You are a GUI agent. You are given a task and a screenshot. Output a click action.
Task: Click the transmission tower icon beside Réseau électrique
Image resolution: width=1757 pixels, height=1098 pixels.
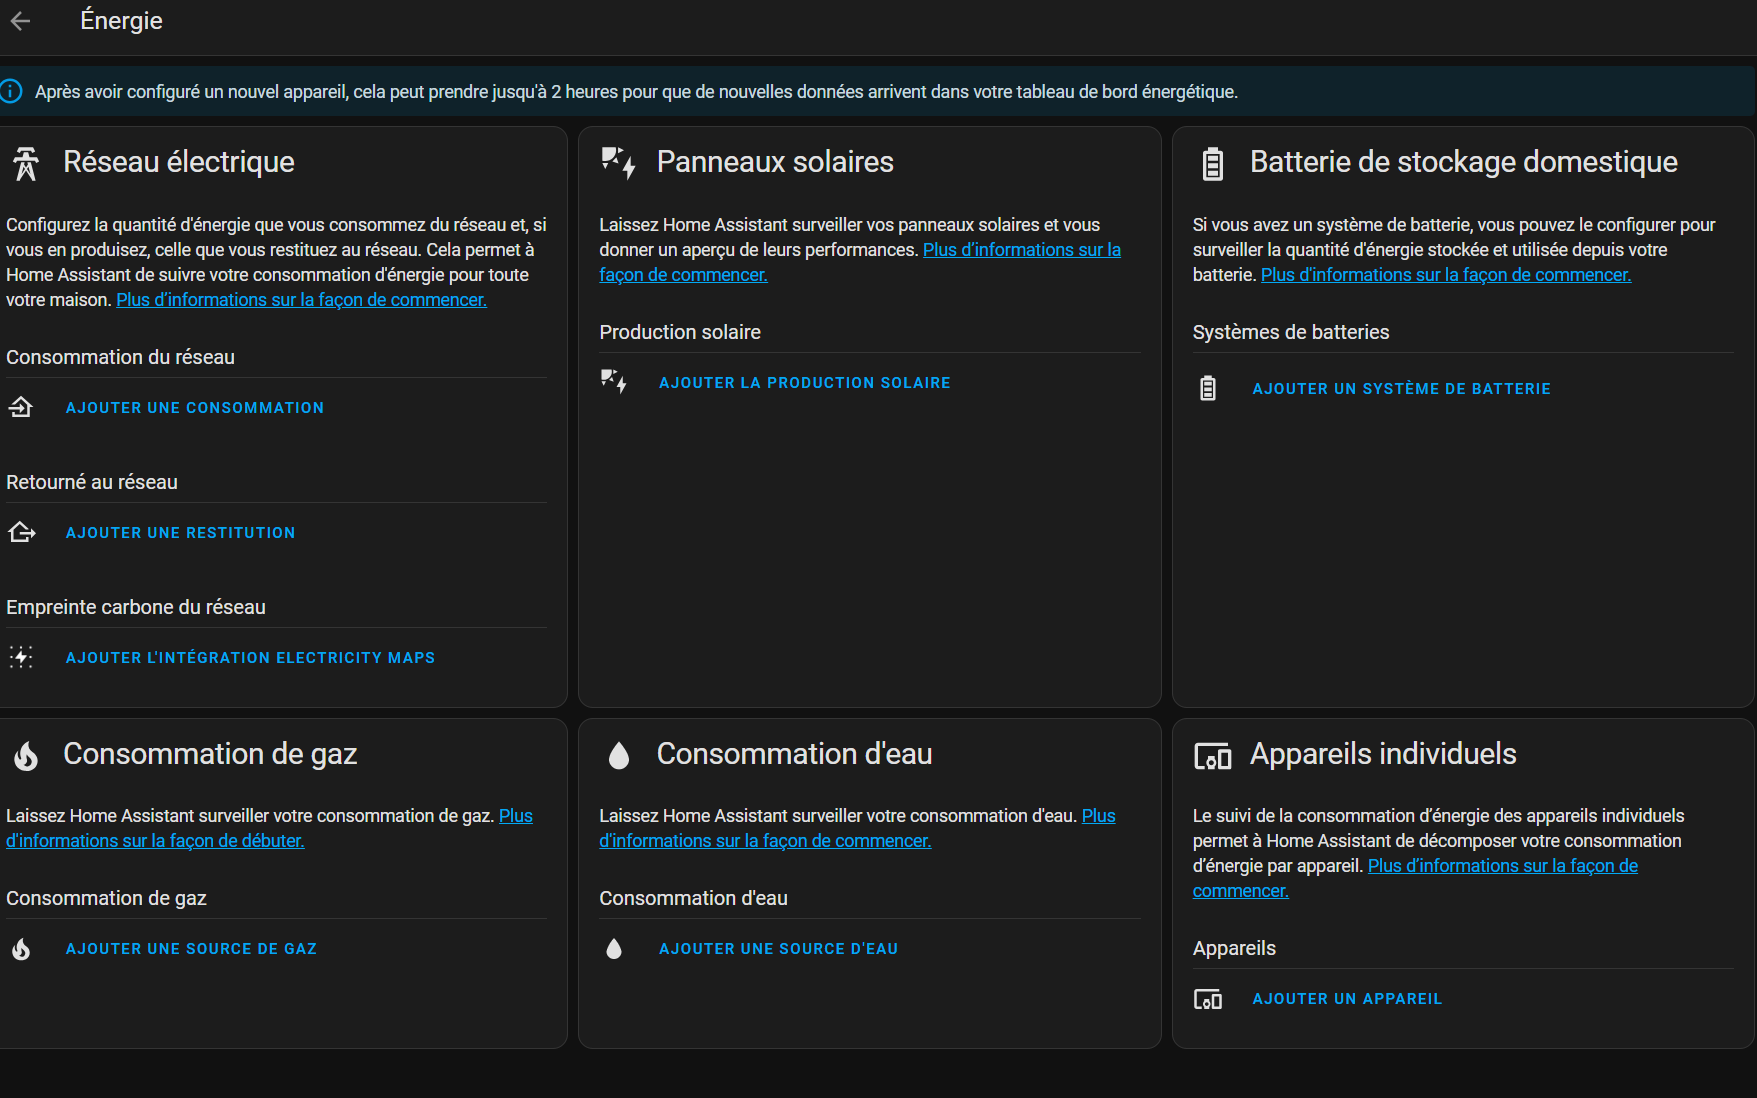tap(26, 163)
